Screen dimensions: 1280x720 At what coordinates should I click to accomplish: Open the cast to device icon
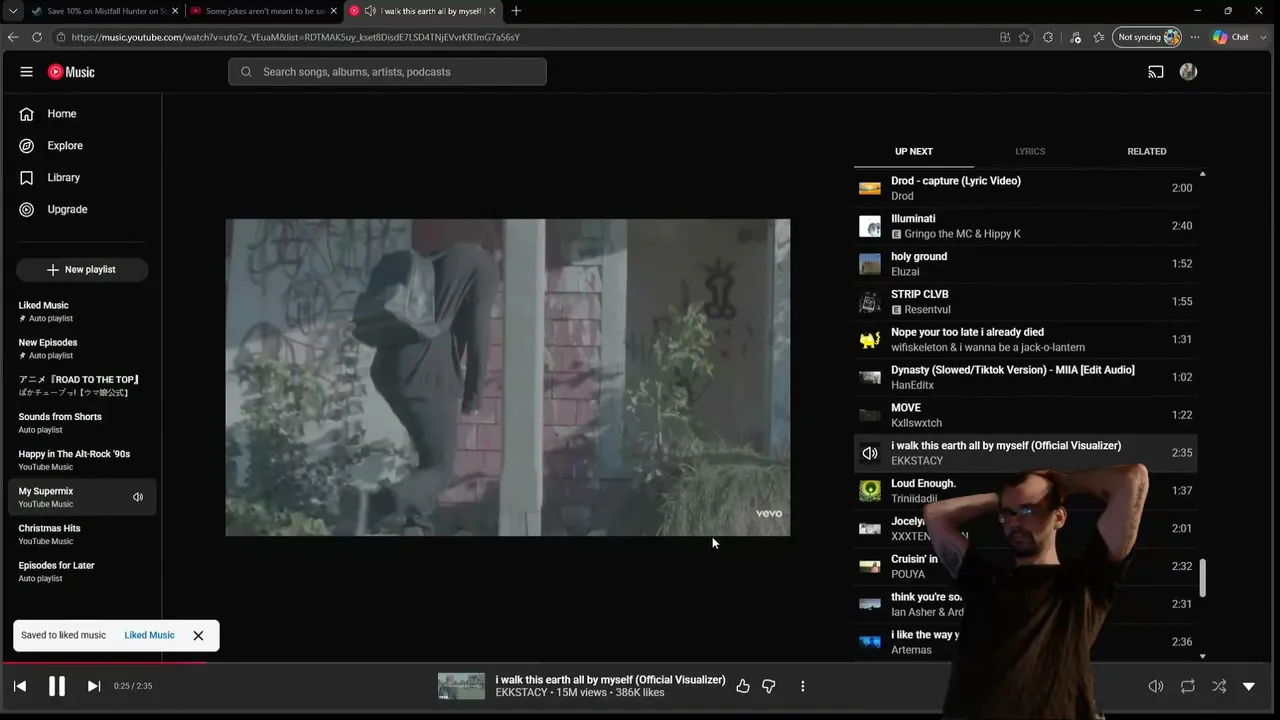(x=1156, y=72)
